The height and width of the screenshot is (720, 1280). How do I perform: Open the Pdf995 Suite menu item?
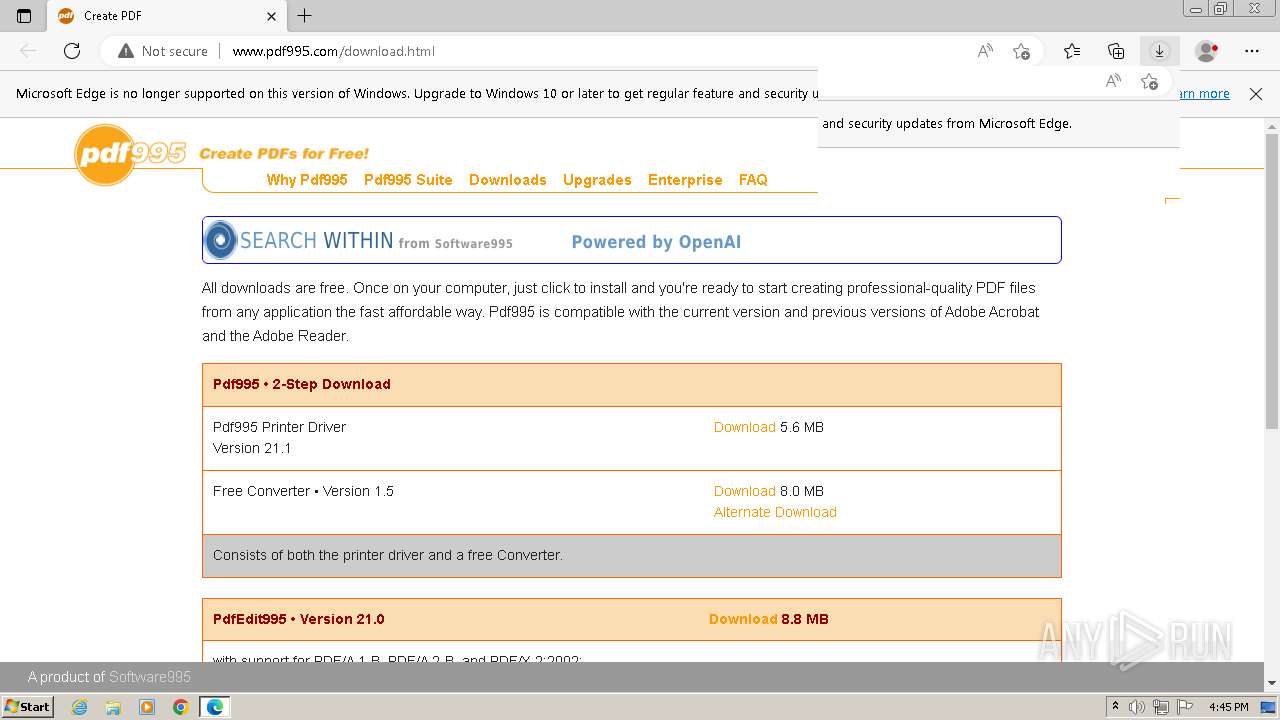408,180
